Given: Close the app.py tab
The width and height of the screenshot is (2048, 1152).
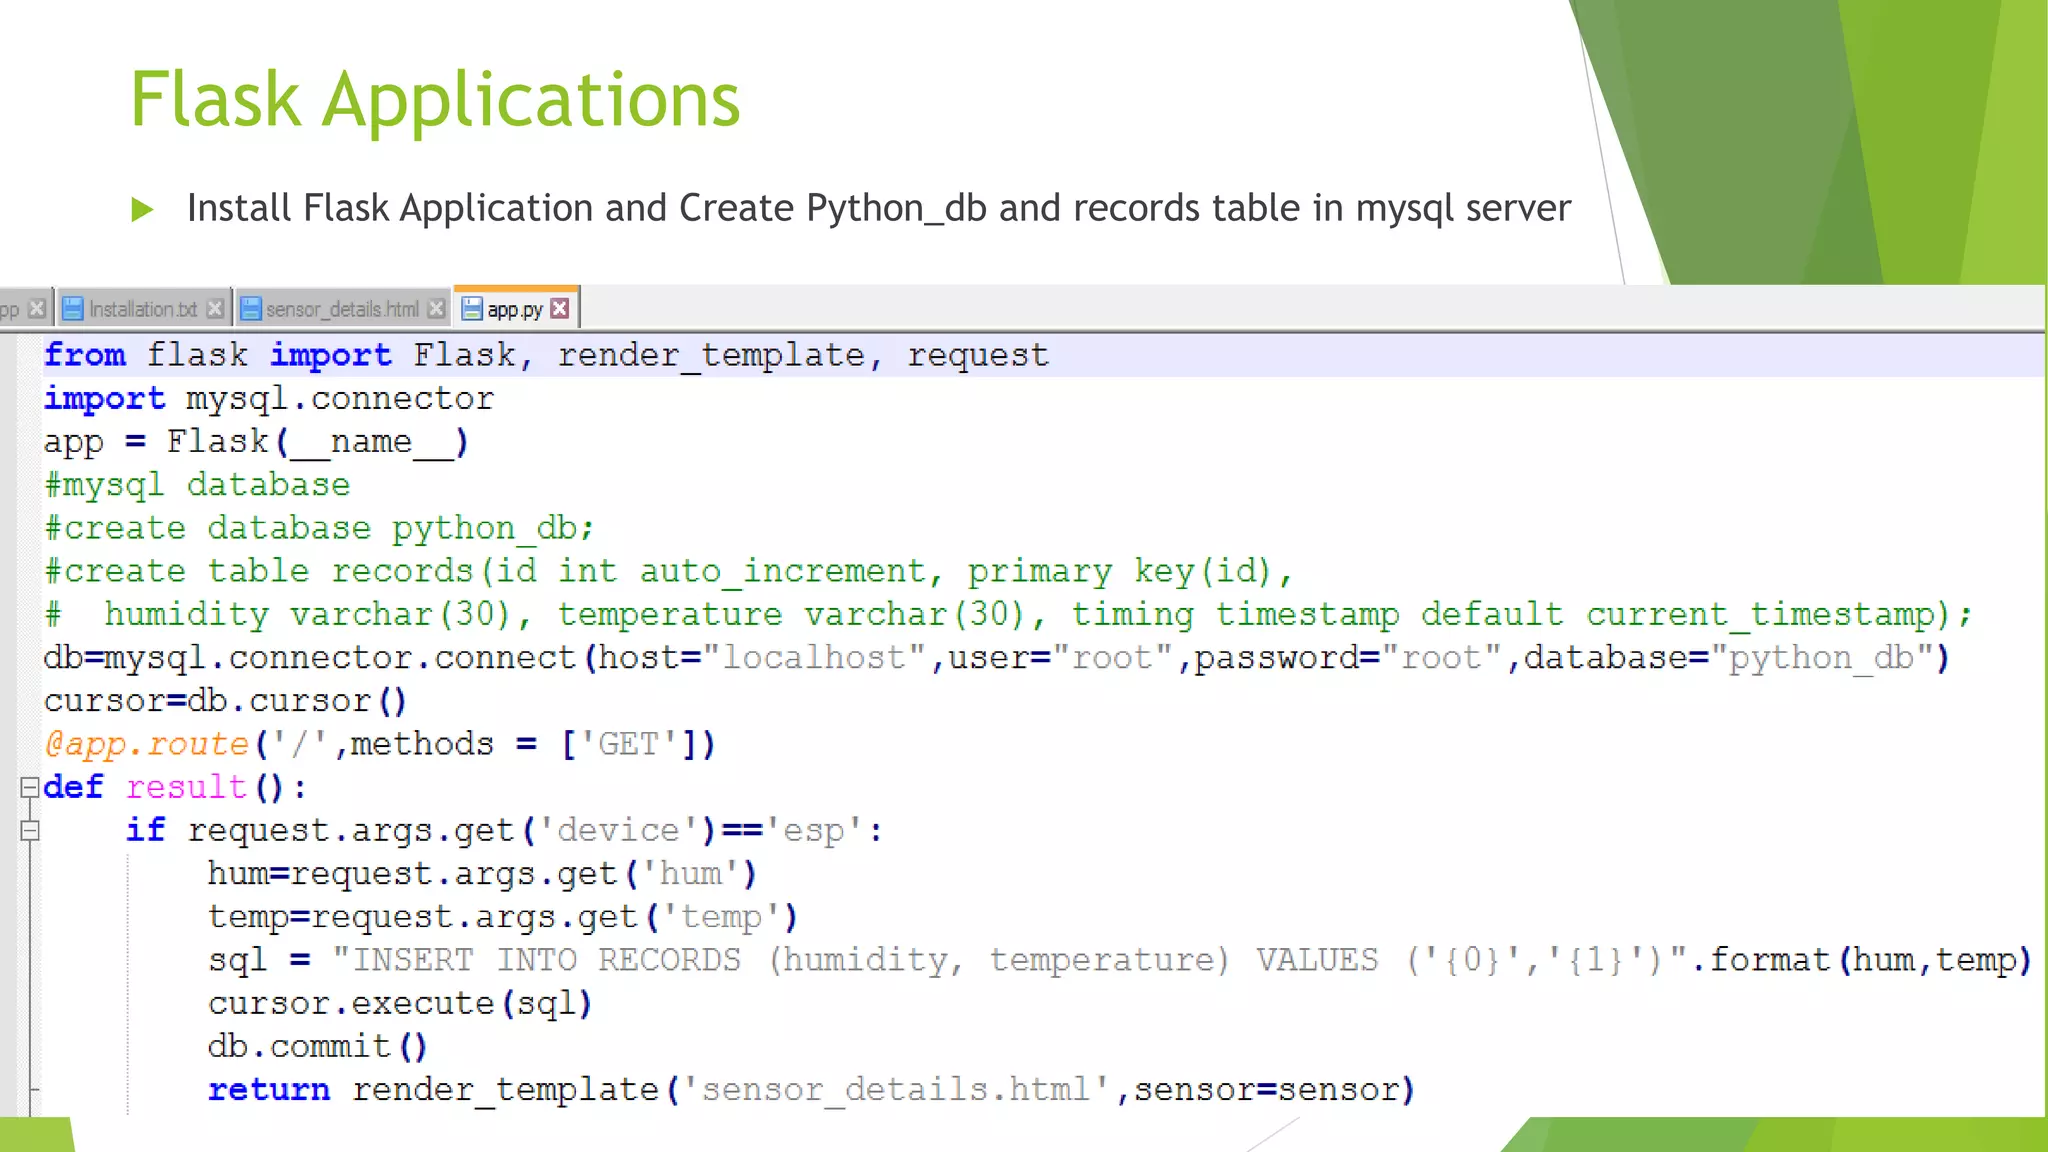Looking at the screenshot, I should click(560, 308).
